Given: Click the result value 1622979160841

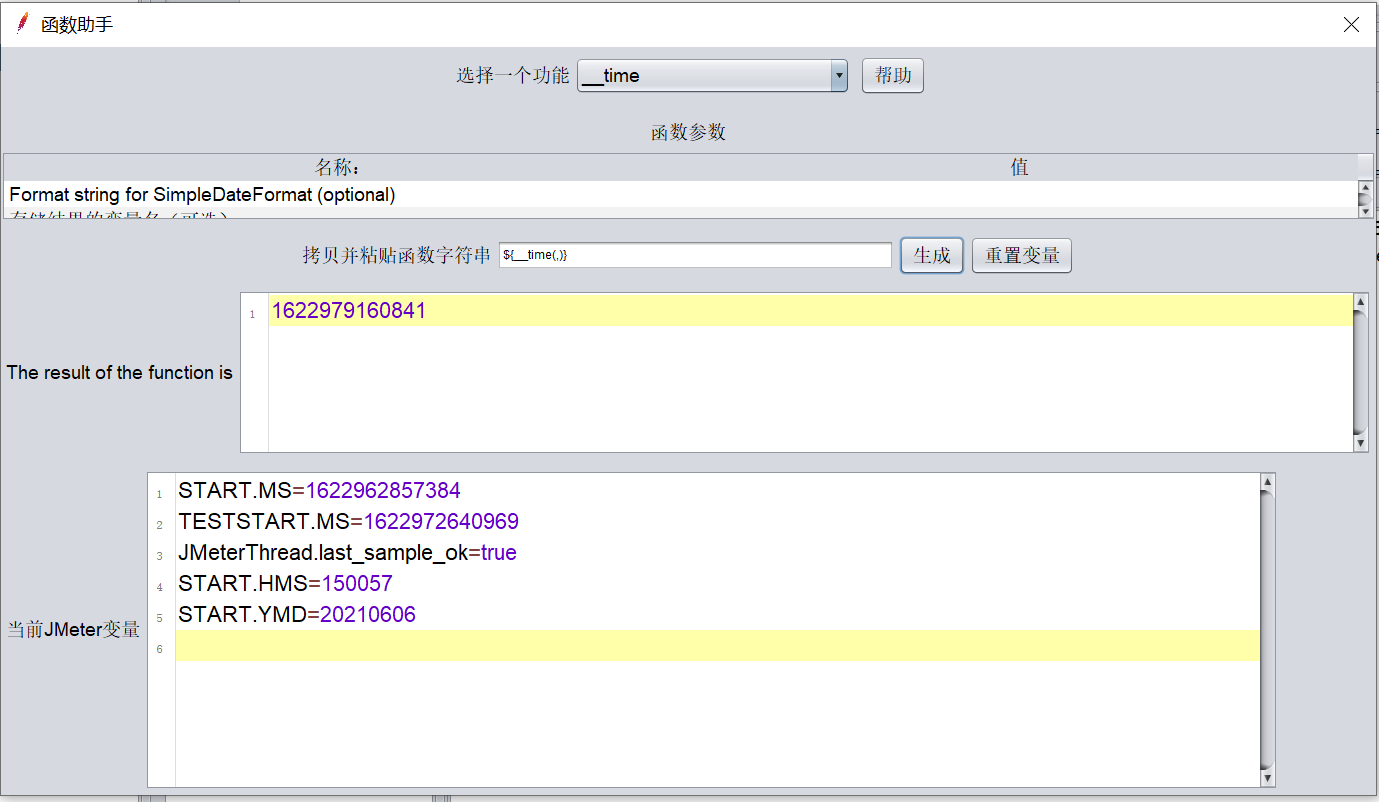Looking at the screenshot, I should point(349,311).
